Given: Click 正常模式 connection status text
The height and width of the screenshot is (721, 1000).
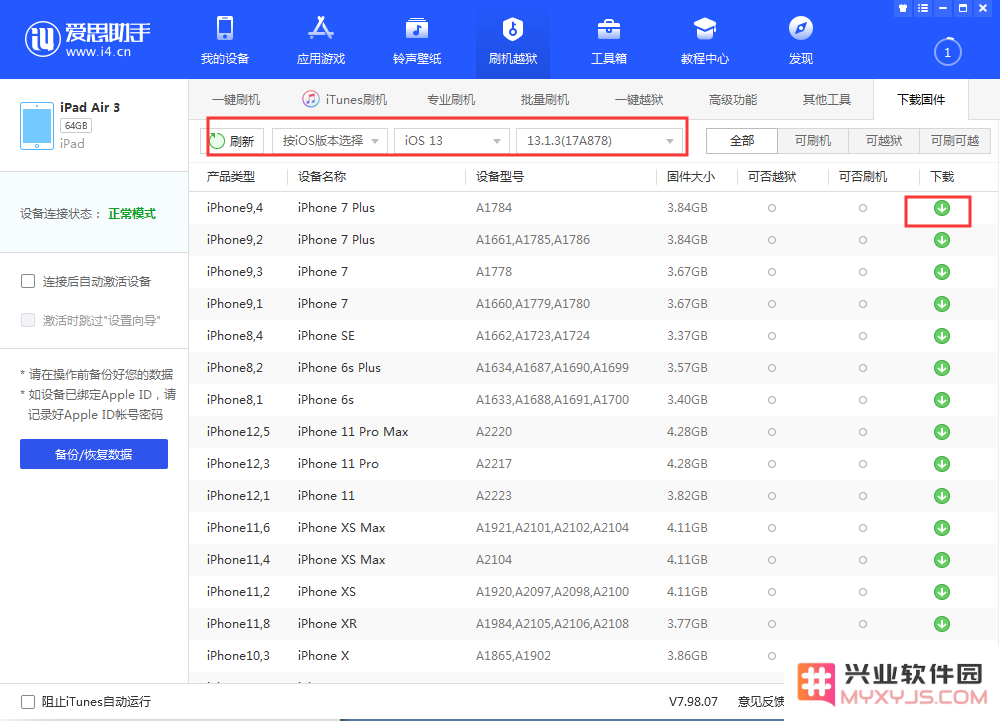Looking at the screenshot, I should [132, 214].
